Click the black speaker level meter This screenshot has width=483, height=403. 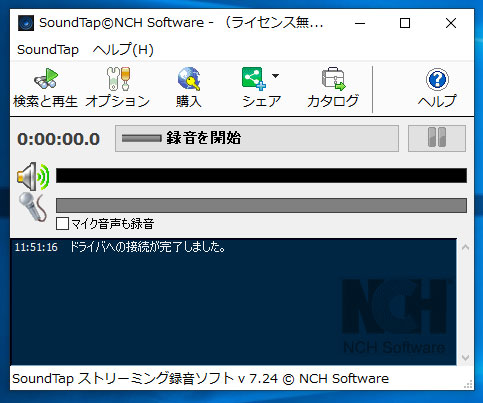[261, 176]
